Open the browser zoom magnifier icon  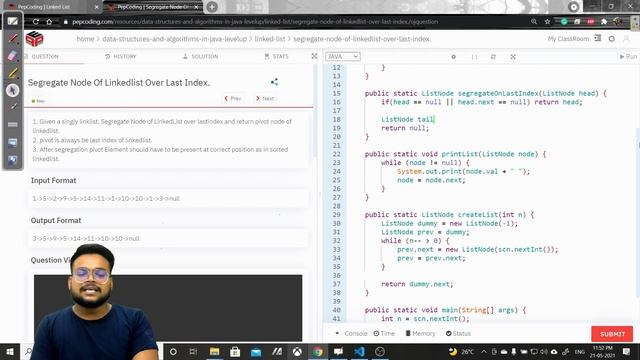pos(534,22)
